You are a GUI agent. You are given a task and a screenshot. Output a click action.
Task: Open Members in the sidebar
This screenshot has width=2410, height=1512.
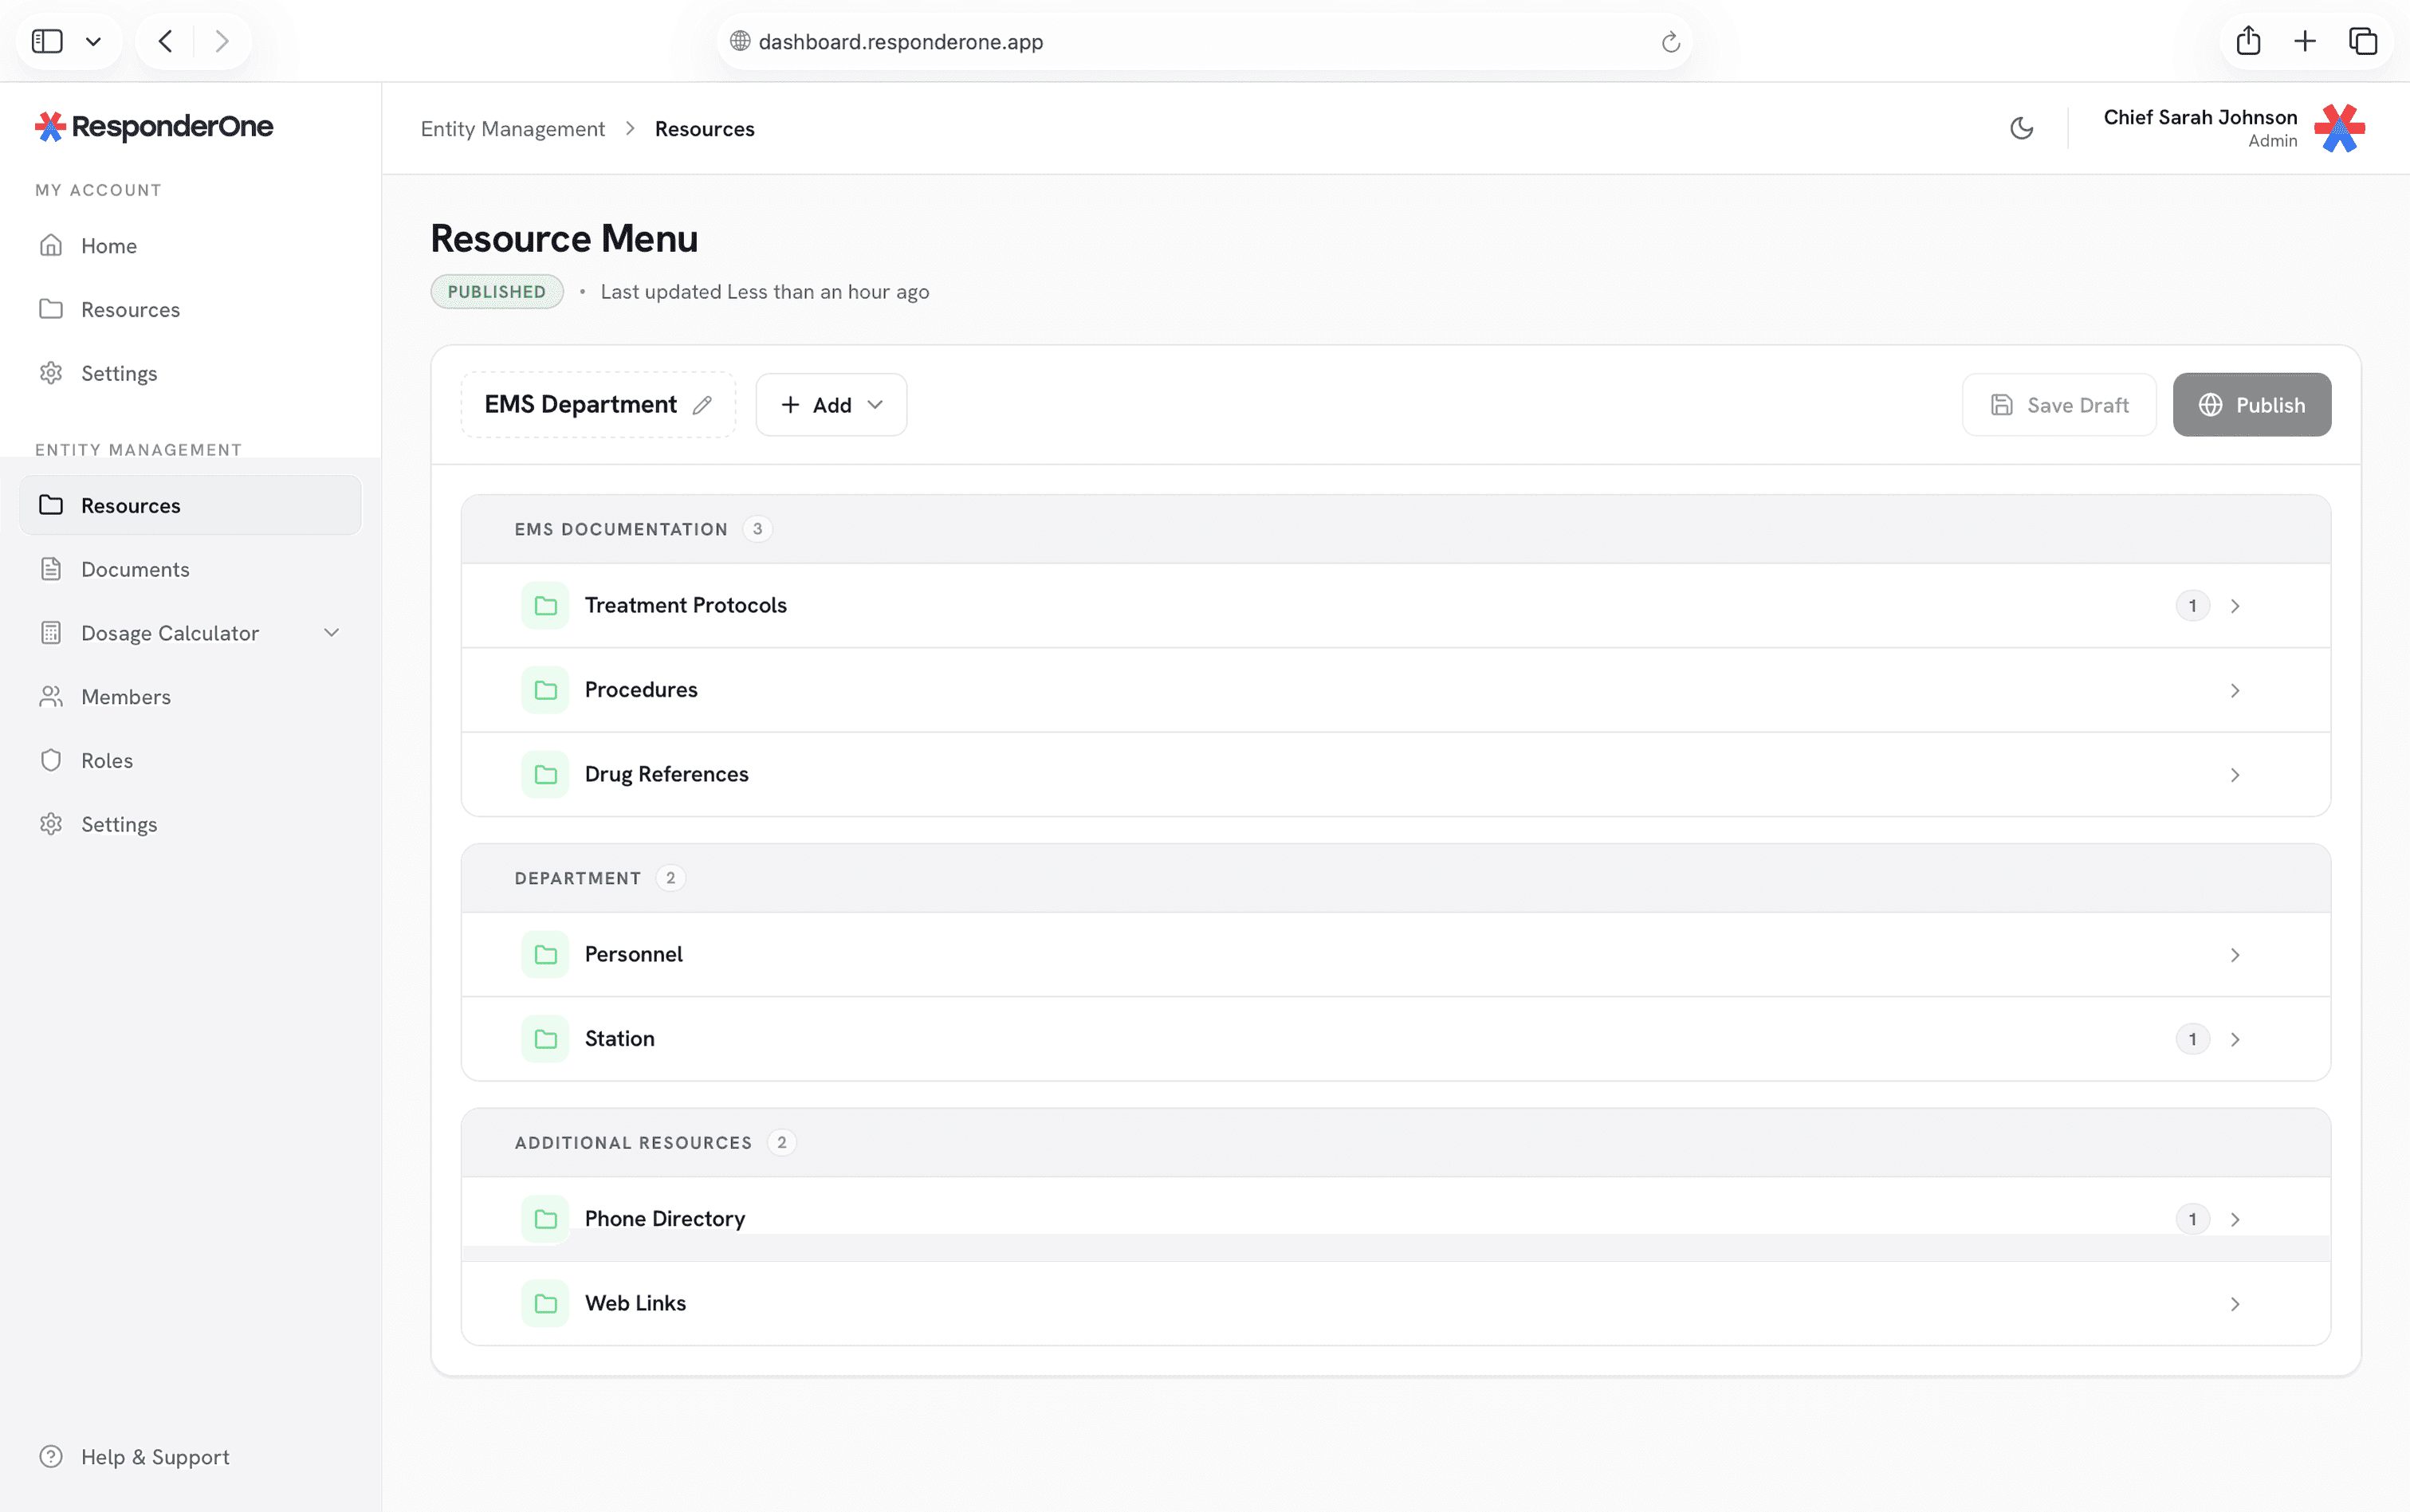[x=190, y=697]
